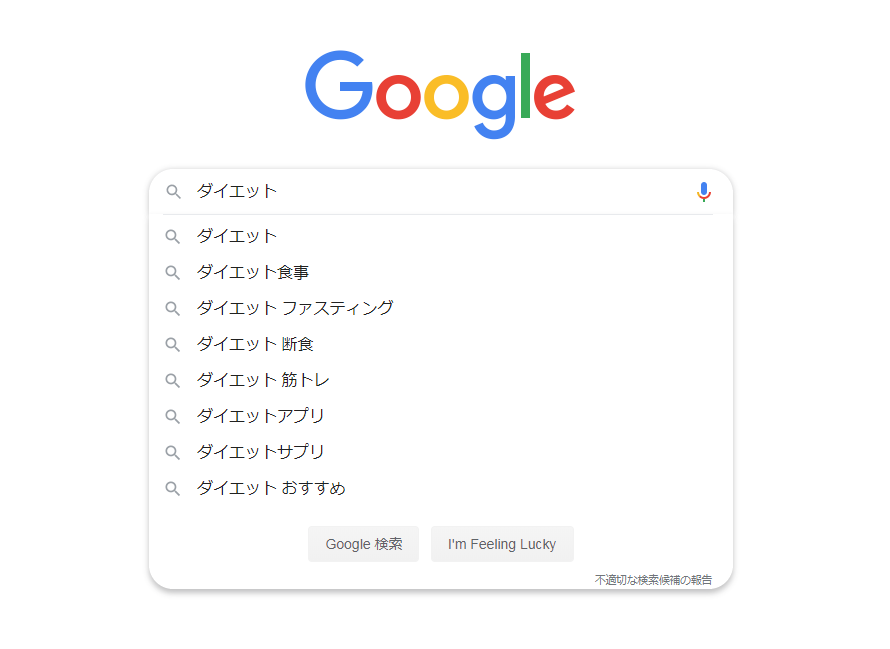The width and height of the screenshot is (890, 649).
Task: Click magnifier icon beside ダイエット おすすめ
Action: point(173,488)
